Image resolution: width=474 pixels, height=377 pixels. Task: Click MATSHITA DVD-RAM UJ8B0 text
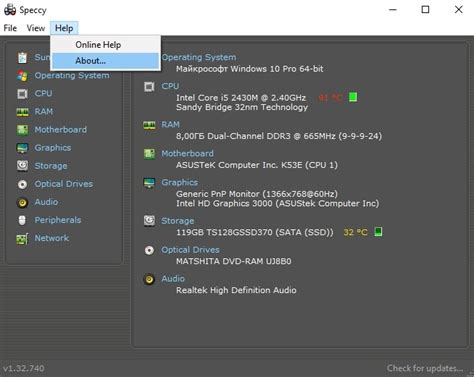pos(234,261)
